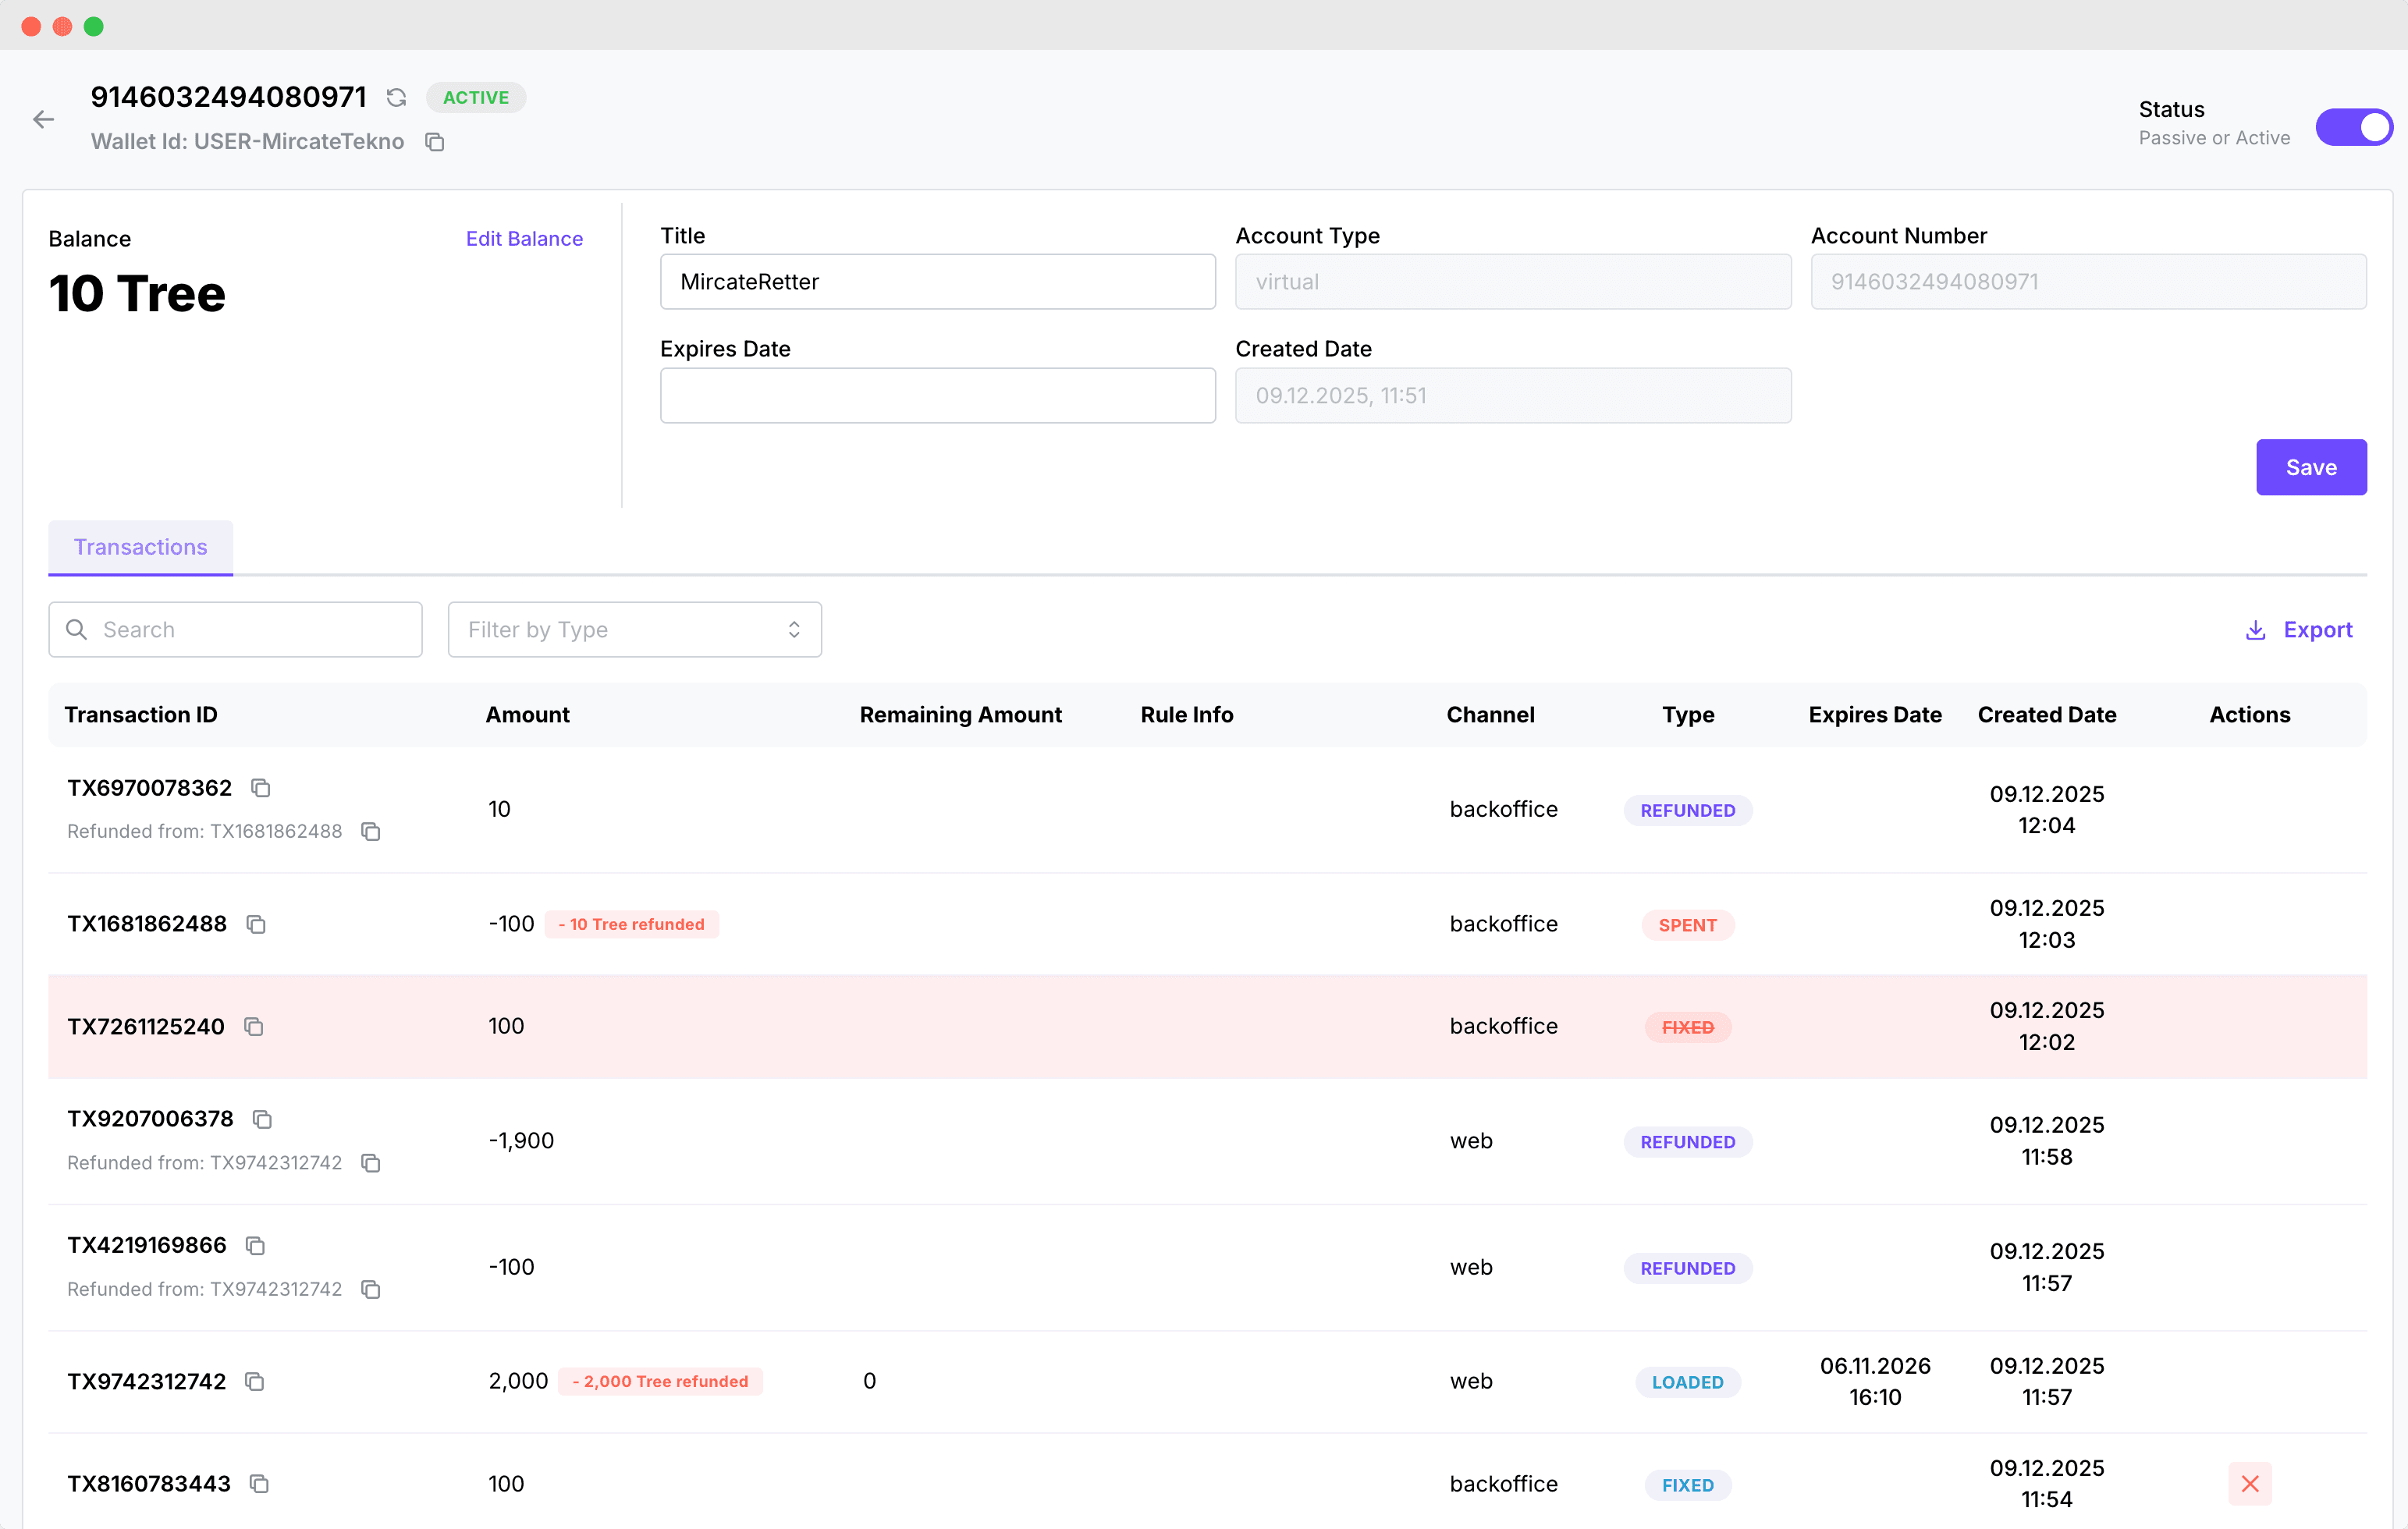Toggle the Passive or Active status switch
This screenshot has width=2408, height=1529.
pyautogui.click(x=2353, y=127)
